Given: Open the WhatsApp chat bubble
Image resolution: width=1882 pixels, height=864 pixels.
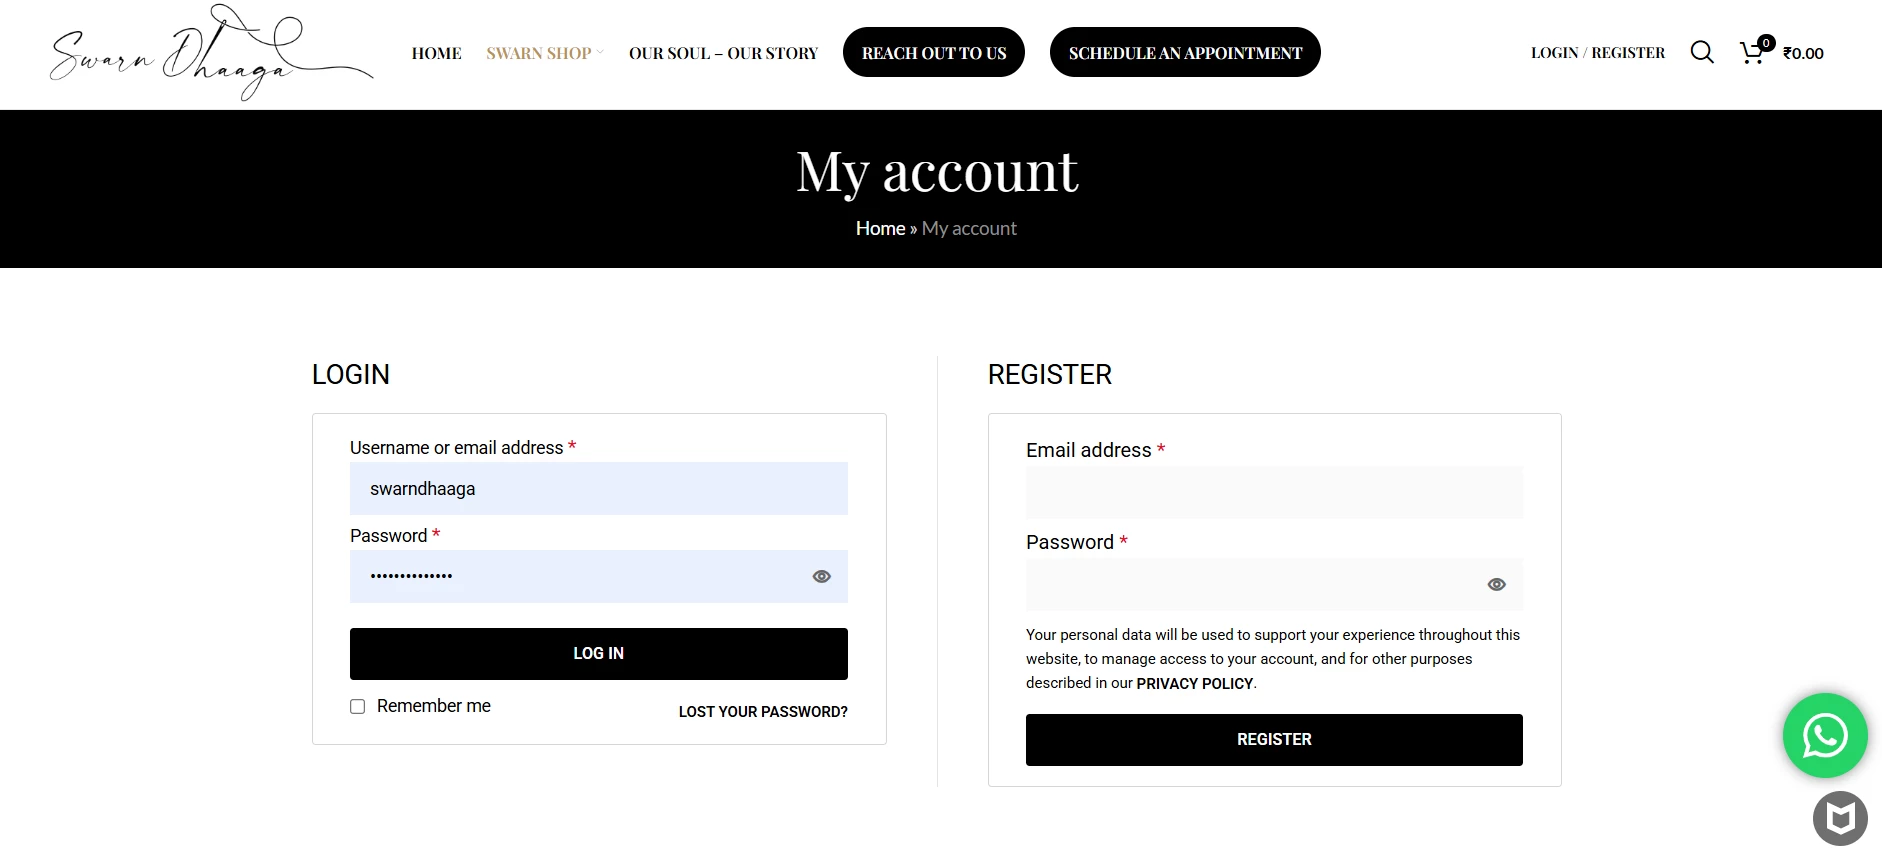Looking at the screenshot, I should click(1825, 736).
